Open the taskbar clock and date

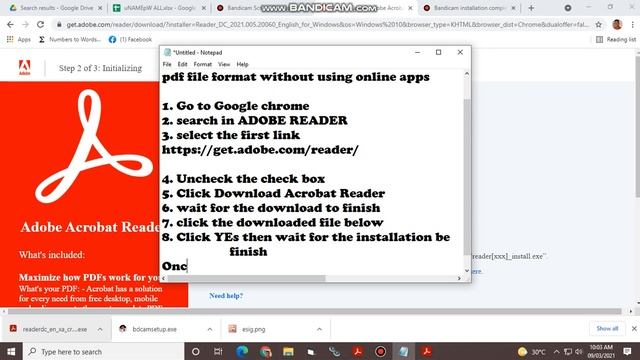pyautogui.click(x=601, y=351)
